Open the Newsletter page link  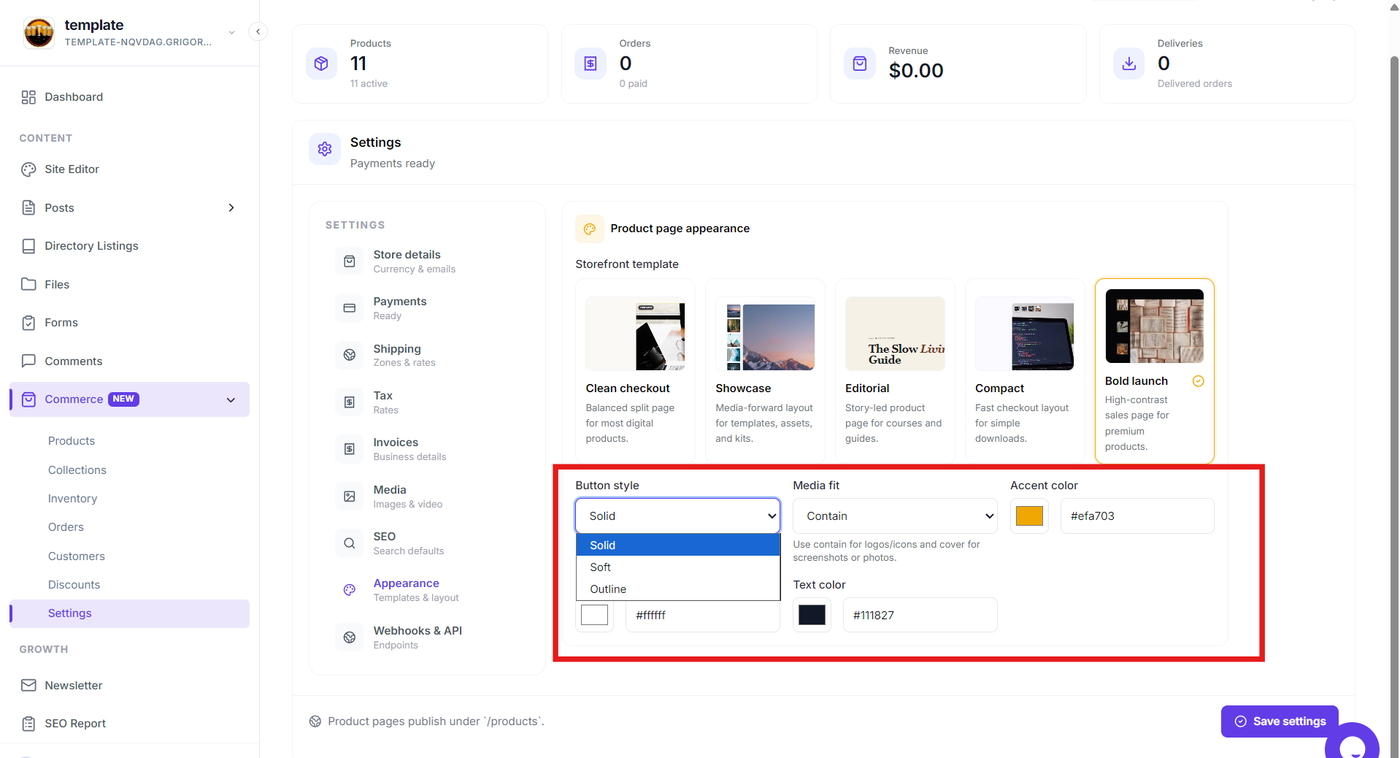(73, 685)
